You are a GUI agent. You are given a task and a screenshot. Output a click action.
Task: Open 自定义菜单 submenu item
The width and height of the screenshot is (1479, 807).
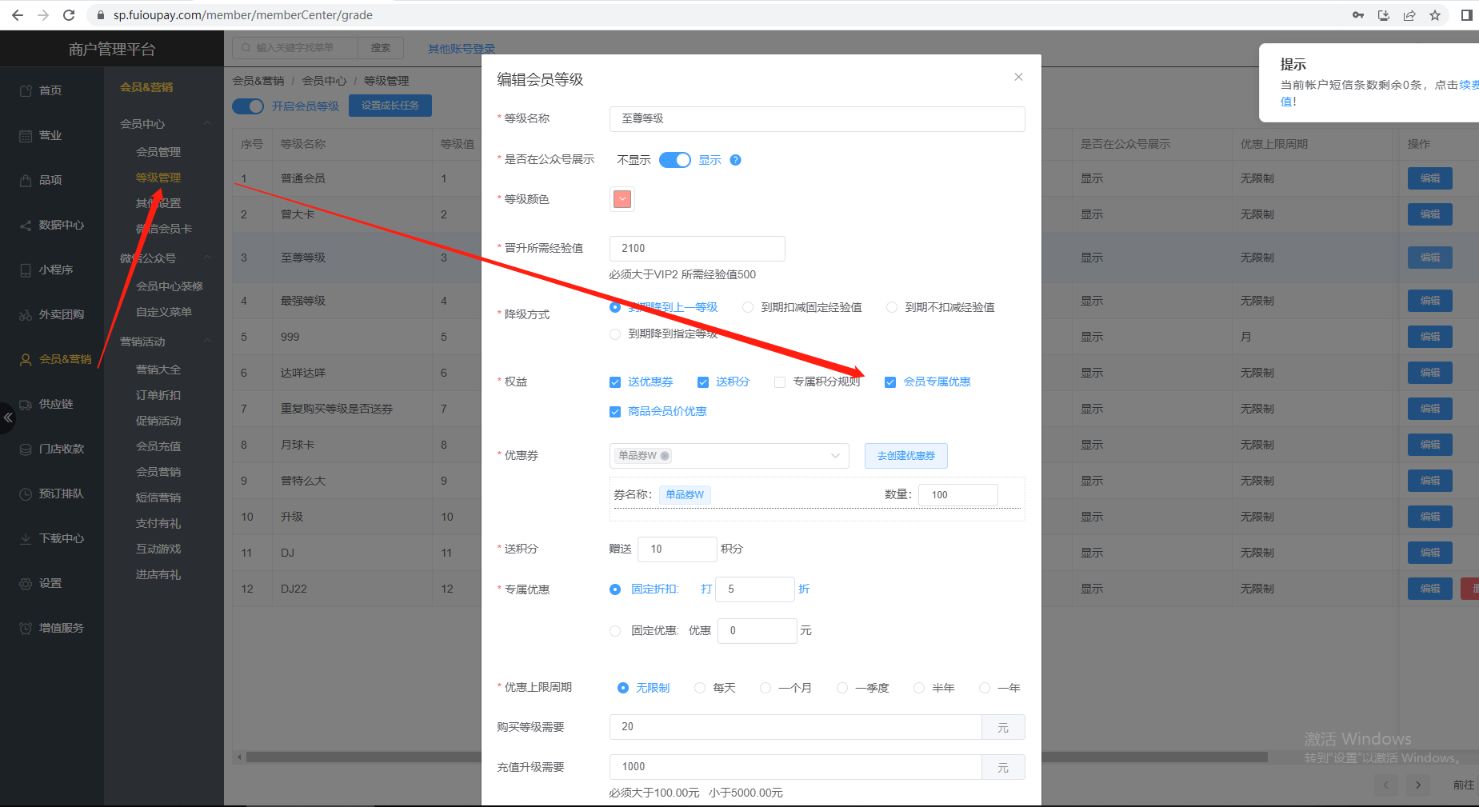(164, 312)
